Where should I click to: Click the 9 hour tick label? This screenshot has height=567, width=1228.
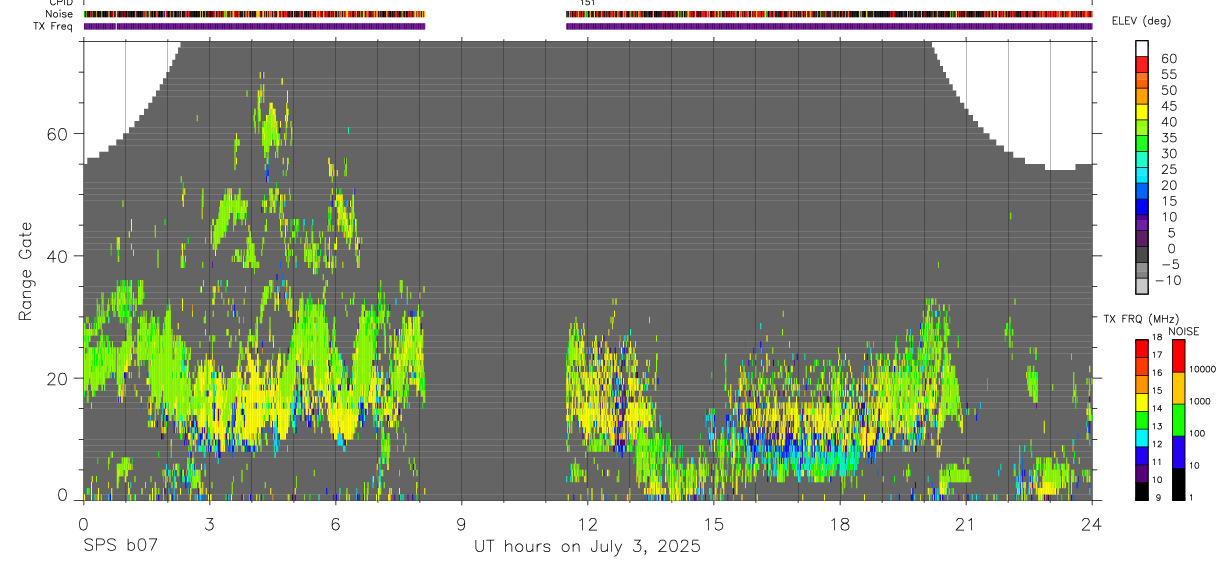click(461, 524)
